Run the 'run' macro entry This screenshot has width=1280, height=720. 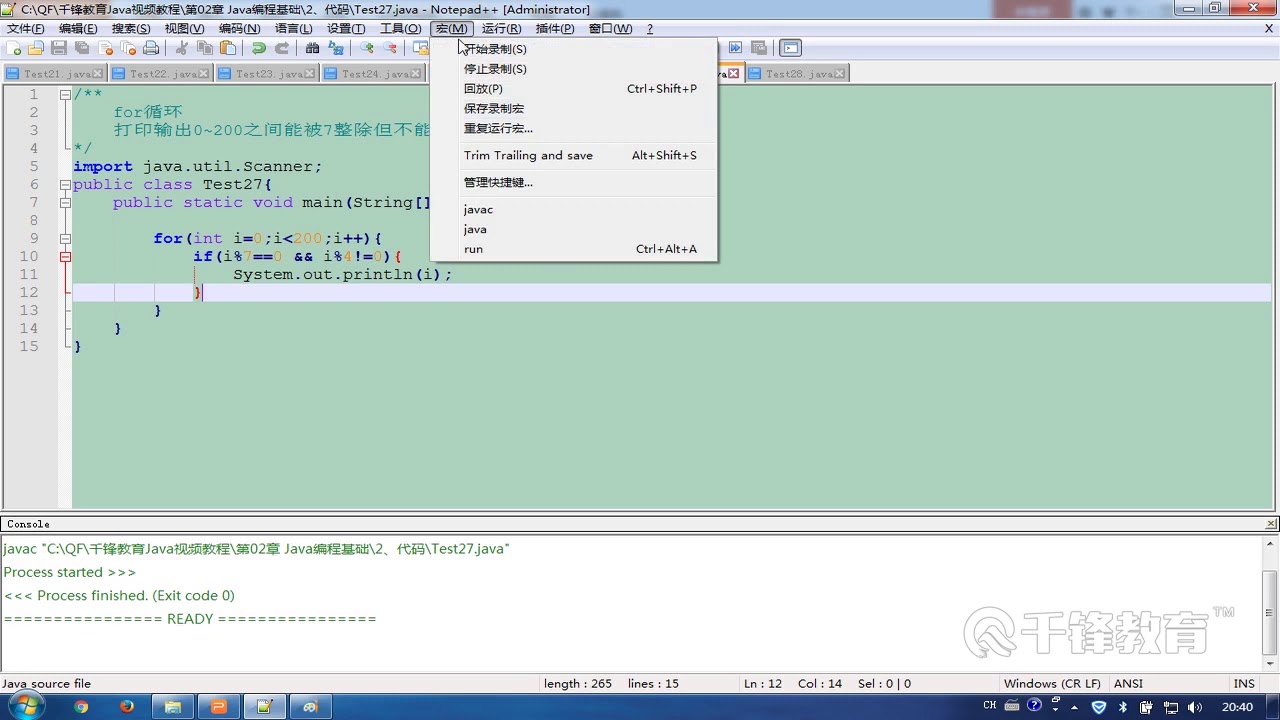574,249
